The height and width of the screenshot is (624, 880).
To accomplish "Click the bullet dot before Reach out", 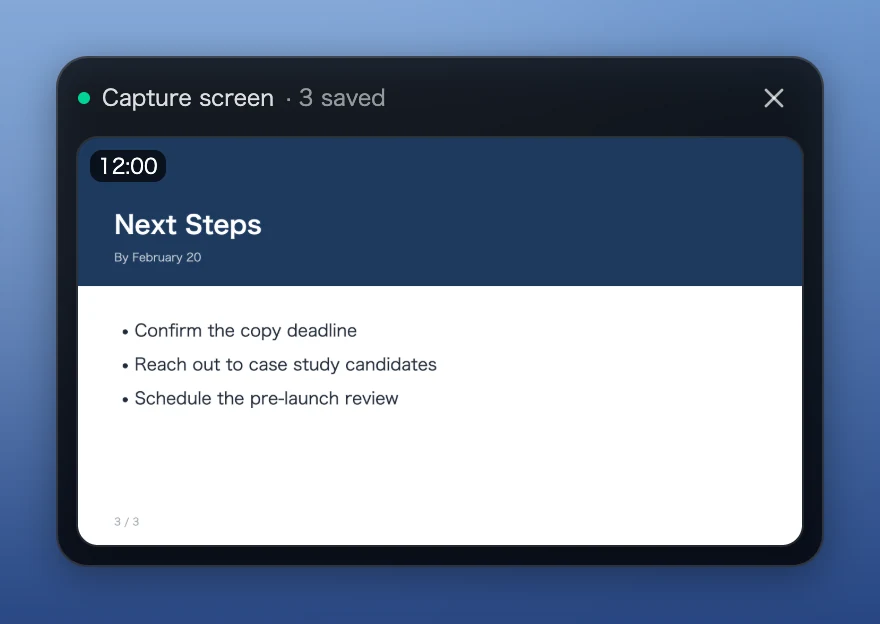I will (125, 366).
